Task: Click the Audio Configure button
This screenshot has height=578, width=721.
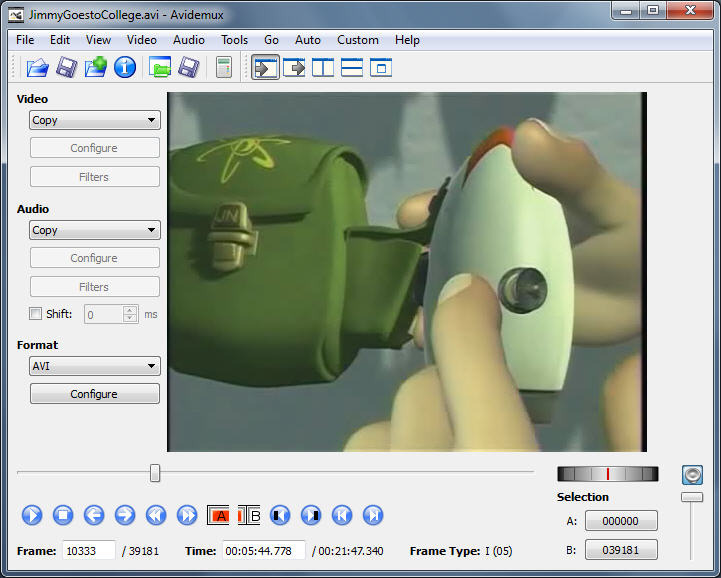Action: pos(95,258)
